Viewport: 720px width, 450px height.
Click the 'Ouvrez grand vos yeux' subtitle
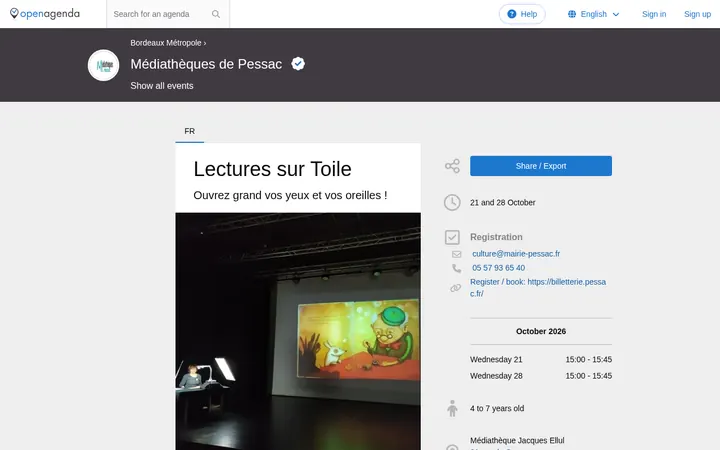coord(290,196)
